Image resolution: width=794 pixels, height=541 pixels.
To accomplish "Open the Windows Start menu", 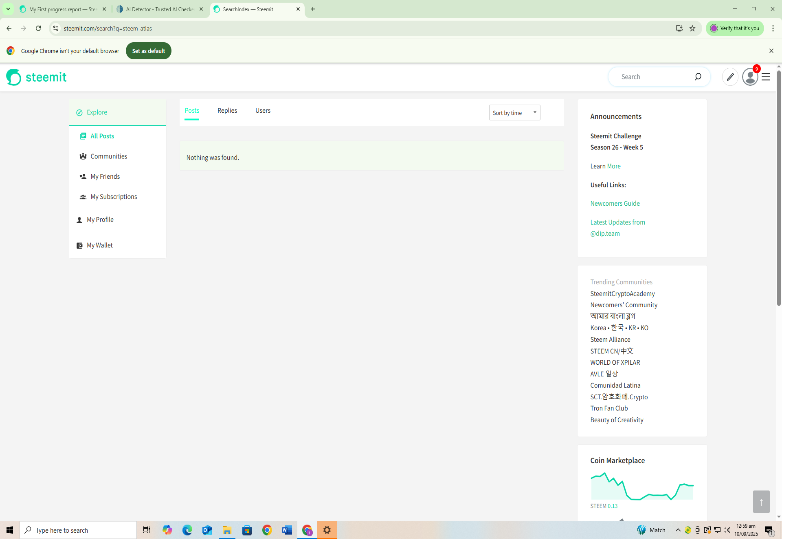I will coord(9,530).
